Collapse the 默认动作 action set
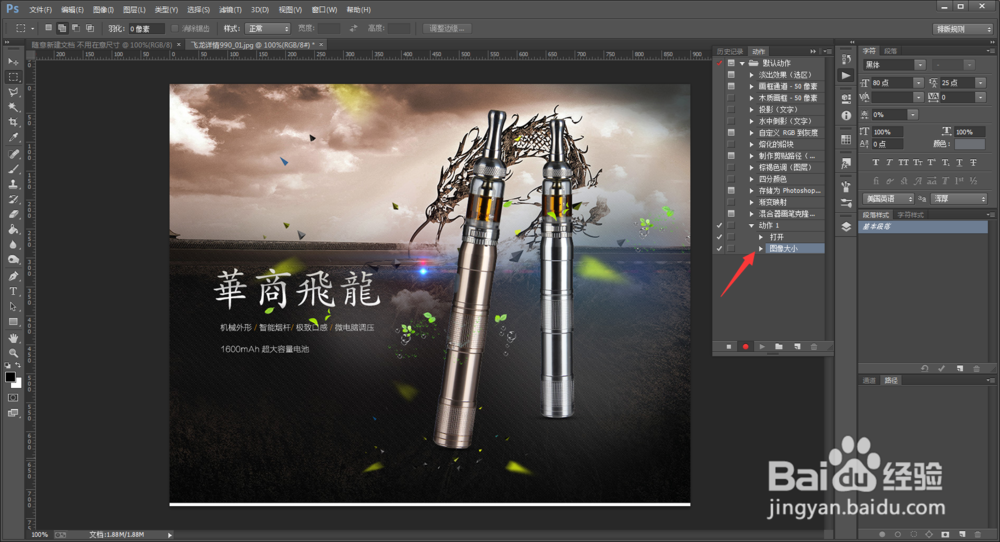The height and width of the screenshot is (542, 1000). click(x=742, y=63)
